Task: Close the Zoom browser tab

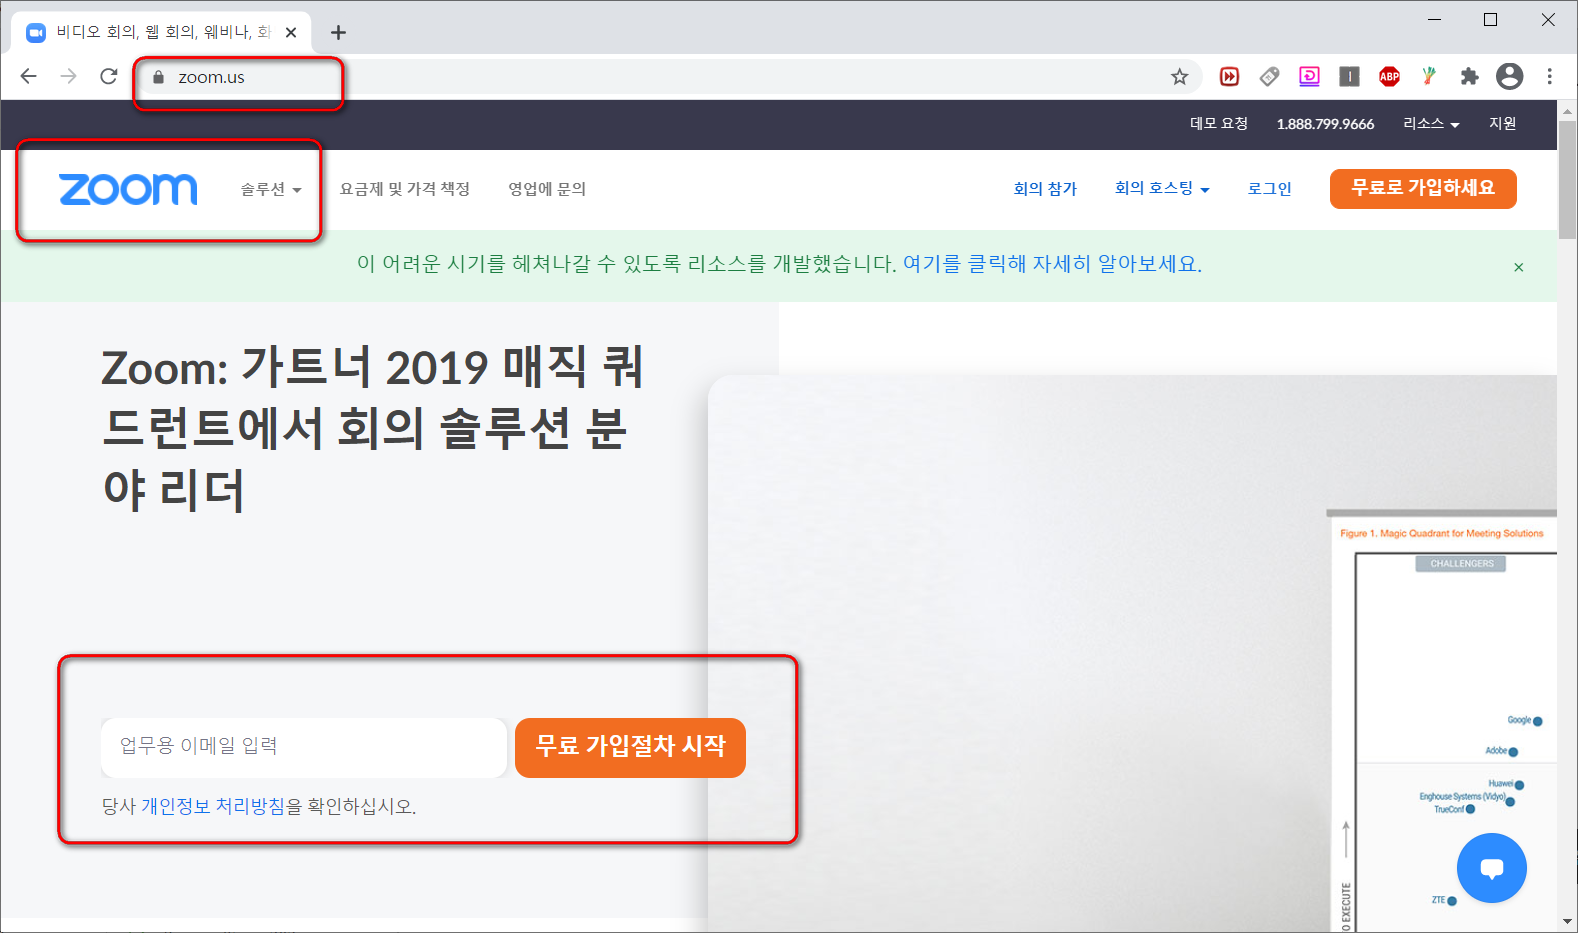Action: [x=291, y=32]
